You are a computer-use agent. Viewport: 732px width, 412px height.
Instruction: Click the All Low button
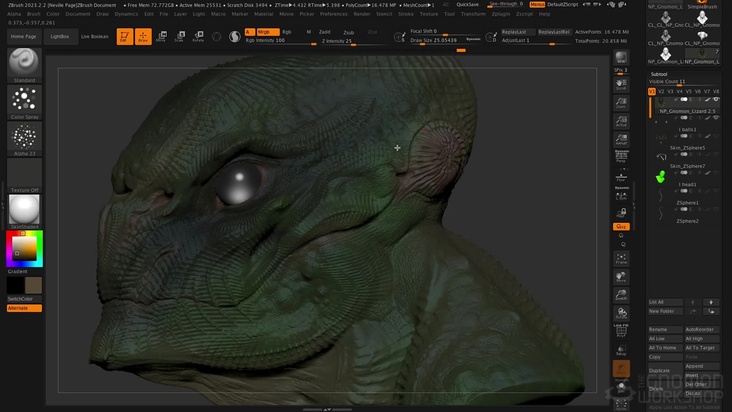665,339
